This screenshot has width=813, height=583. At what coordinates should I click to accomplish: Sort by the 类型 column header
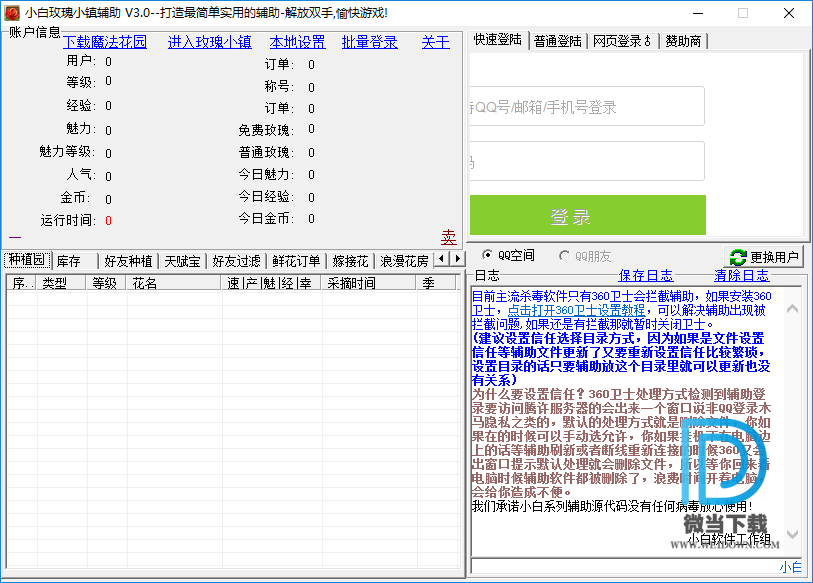(61, 283)
